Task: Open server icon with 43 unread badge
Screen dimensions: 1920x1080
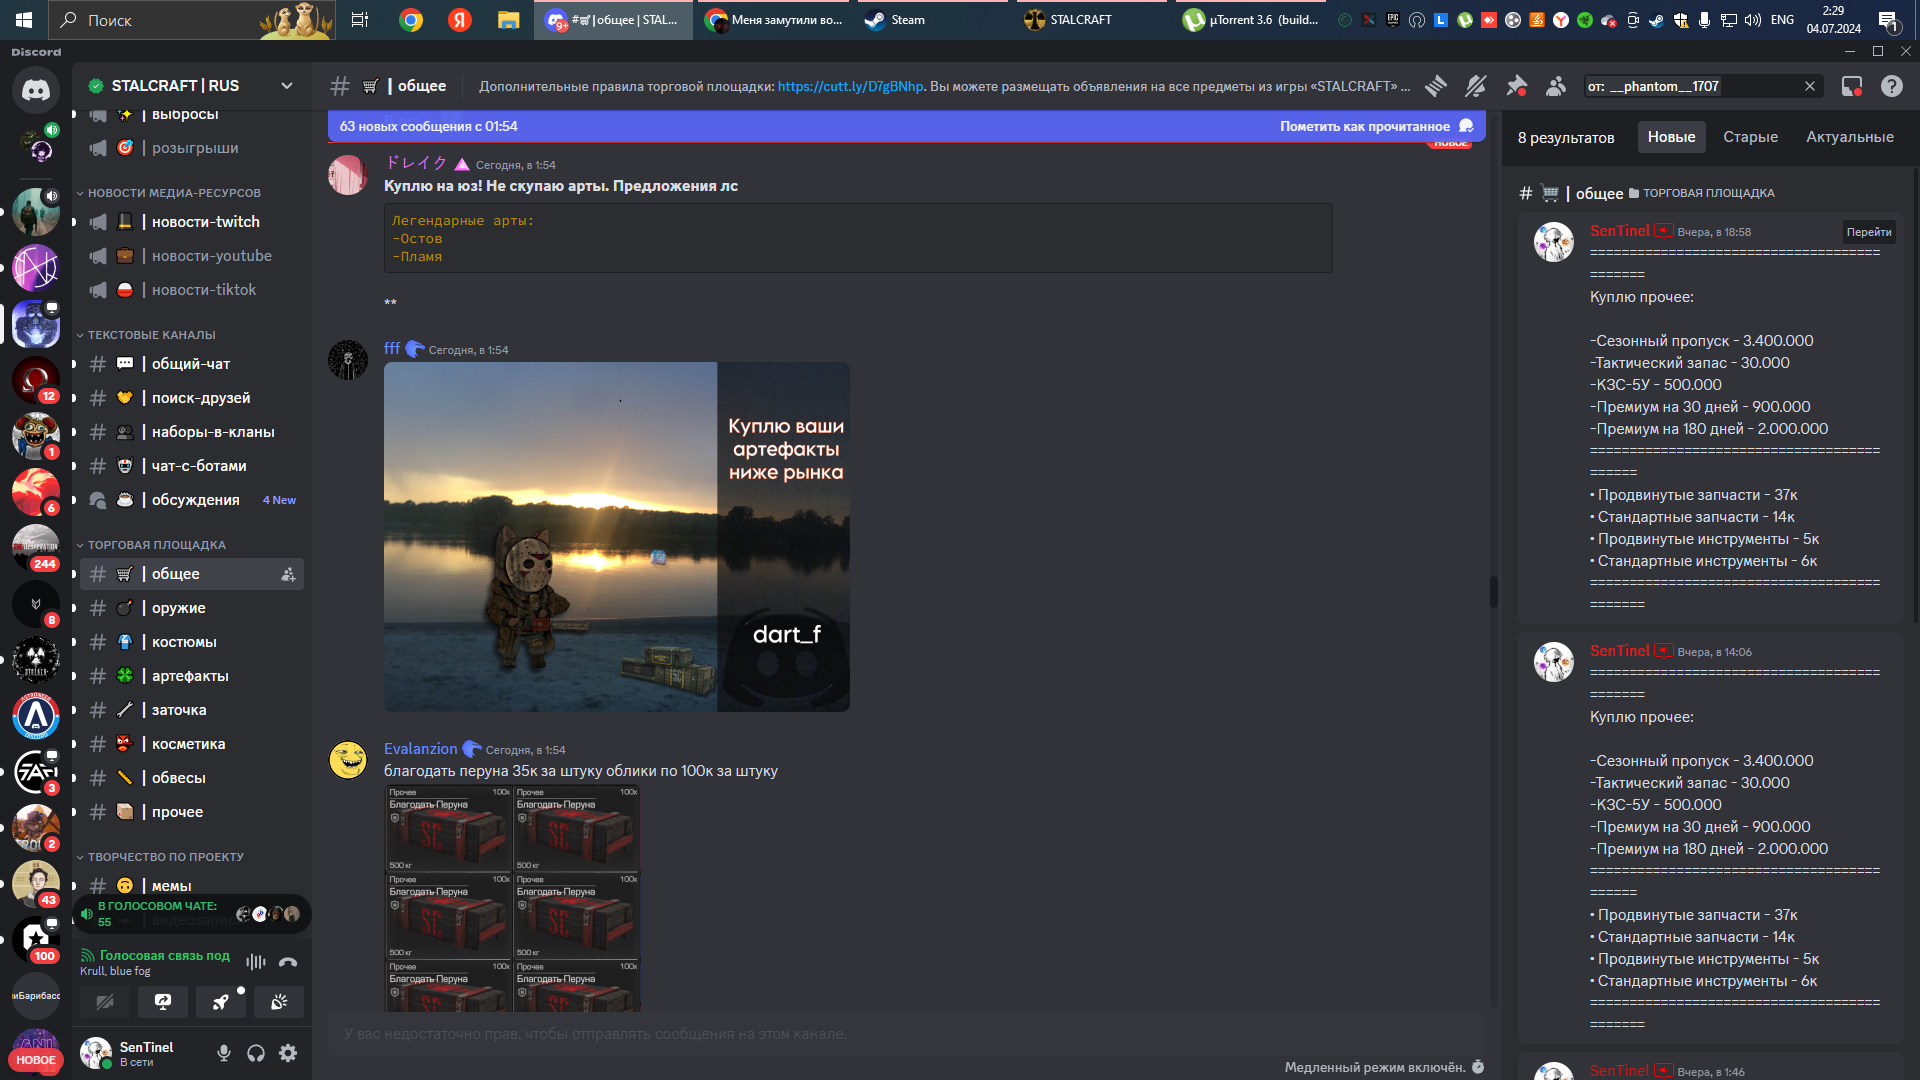Action: 36,884
